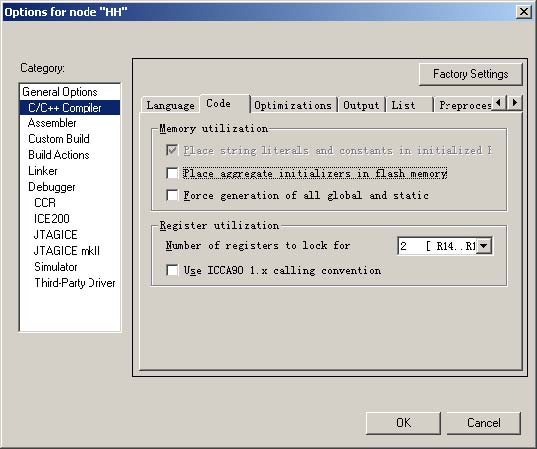Switch to the Language tab
Image resolution: width=537 pixels, height=449 pixels.
tap(170, 105)
